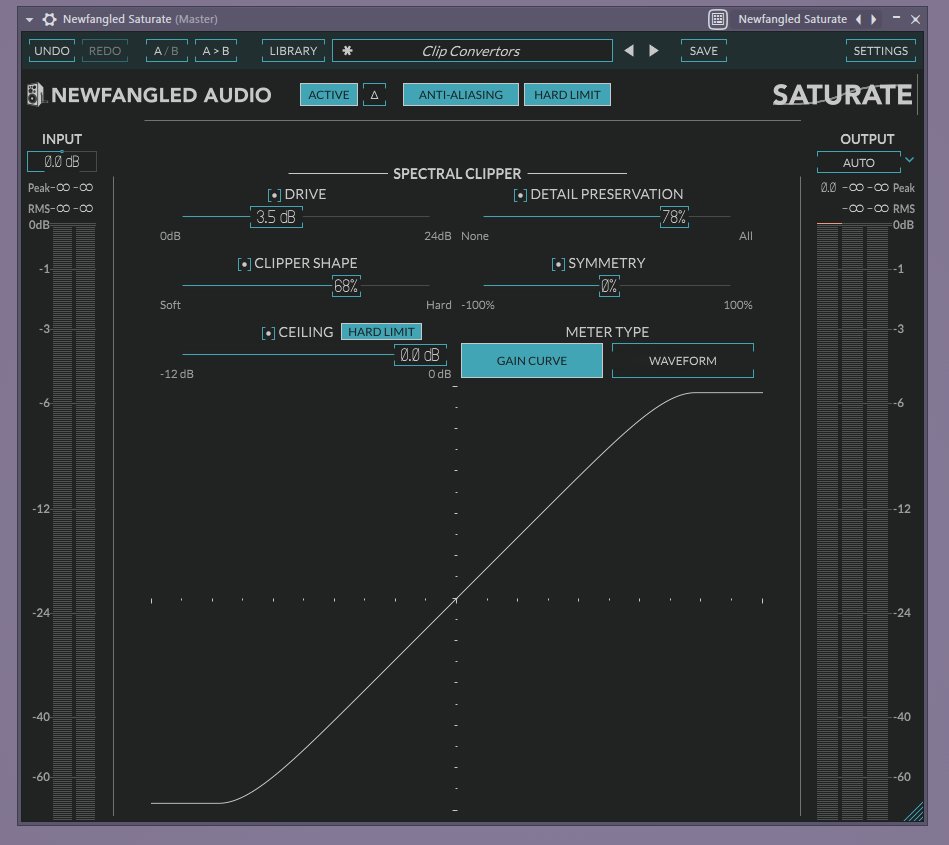949x845 pixels.
Task: Switch meter type to WAVEFORM
Action: (683, 361)
